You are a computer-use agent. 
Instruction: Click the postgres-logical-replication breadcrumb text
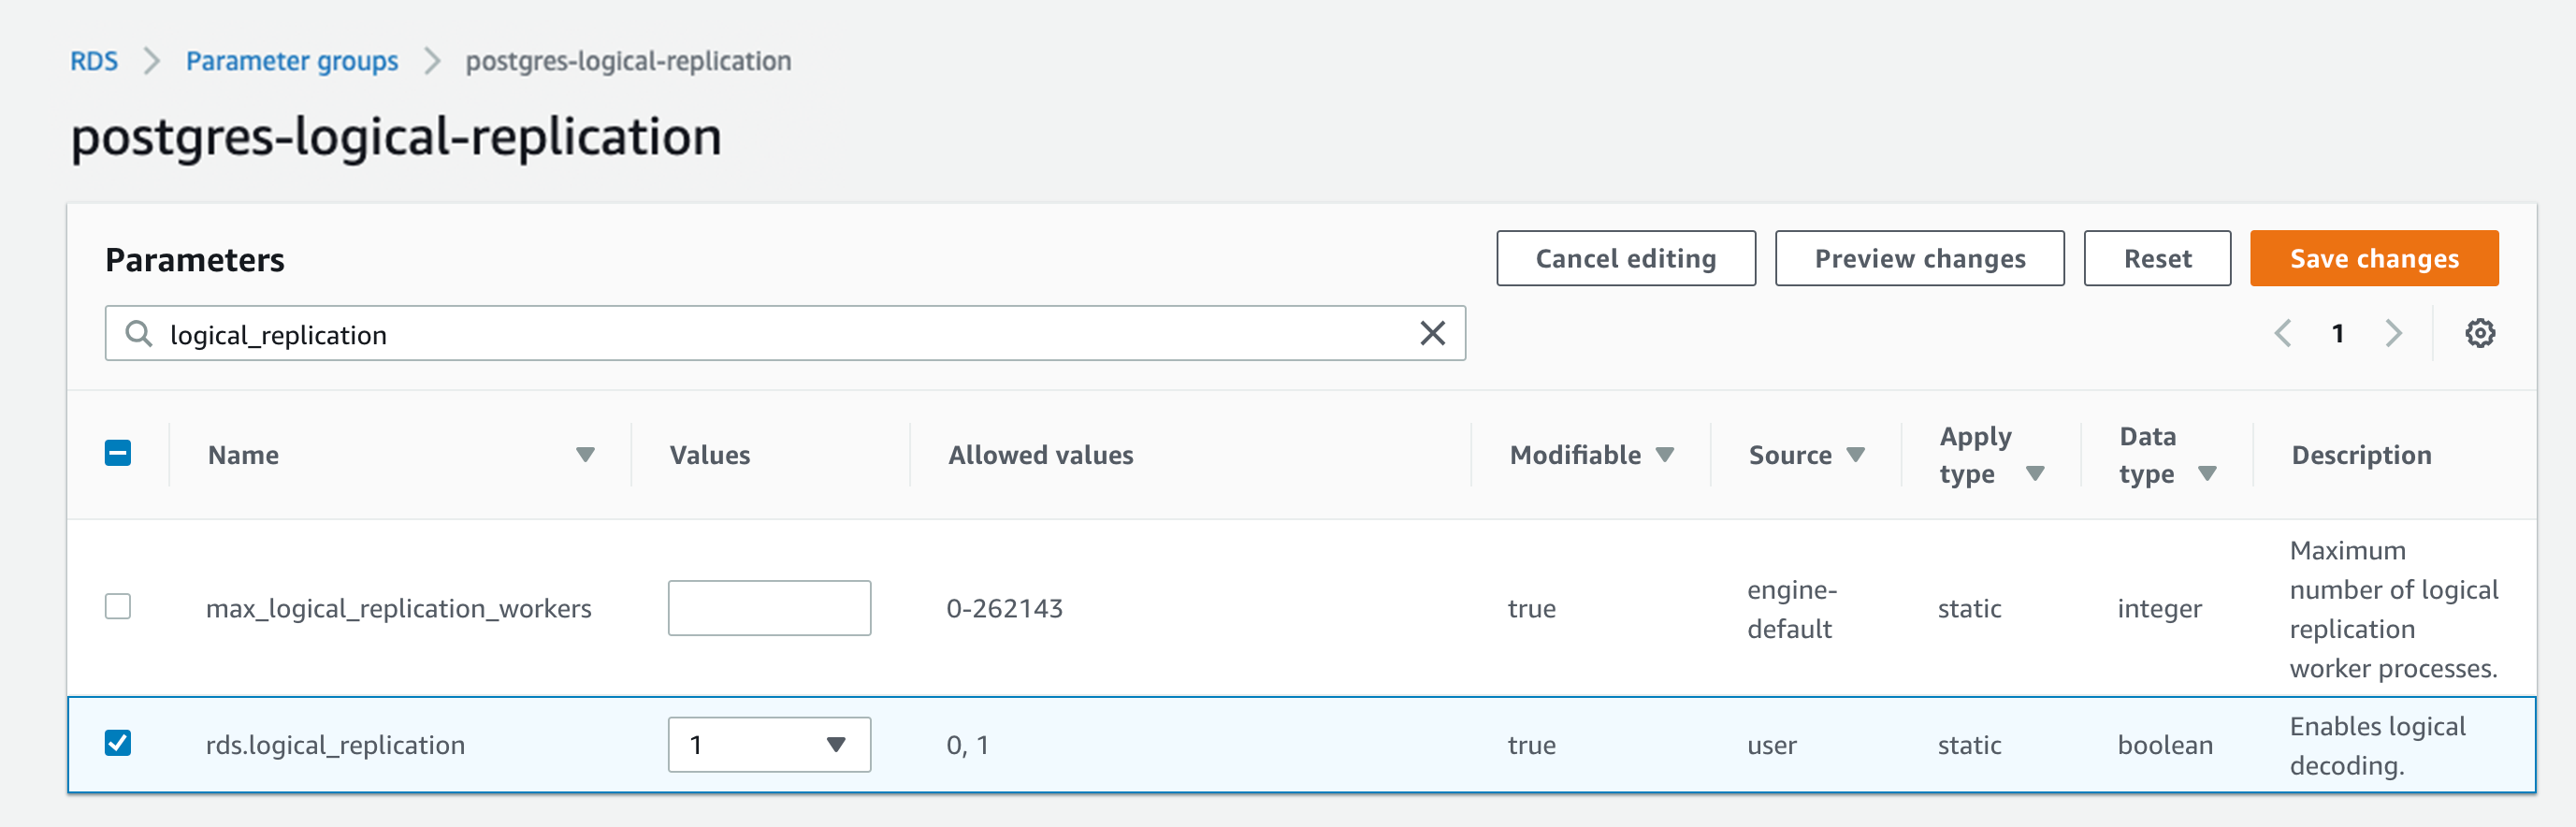pyautogui.click(x=628, y=61)
